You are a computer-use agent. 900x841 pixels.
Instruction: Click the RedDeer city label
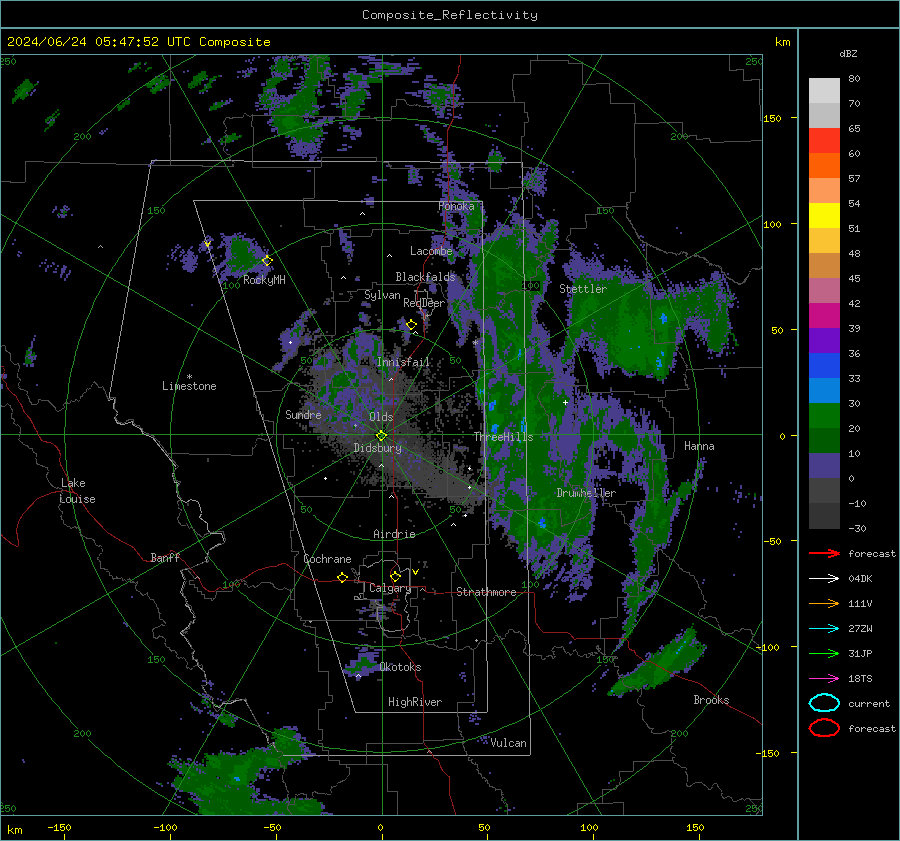(424, 303)
